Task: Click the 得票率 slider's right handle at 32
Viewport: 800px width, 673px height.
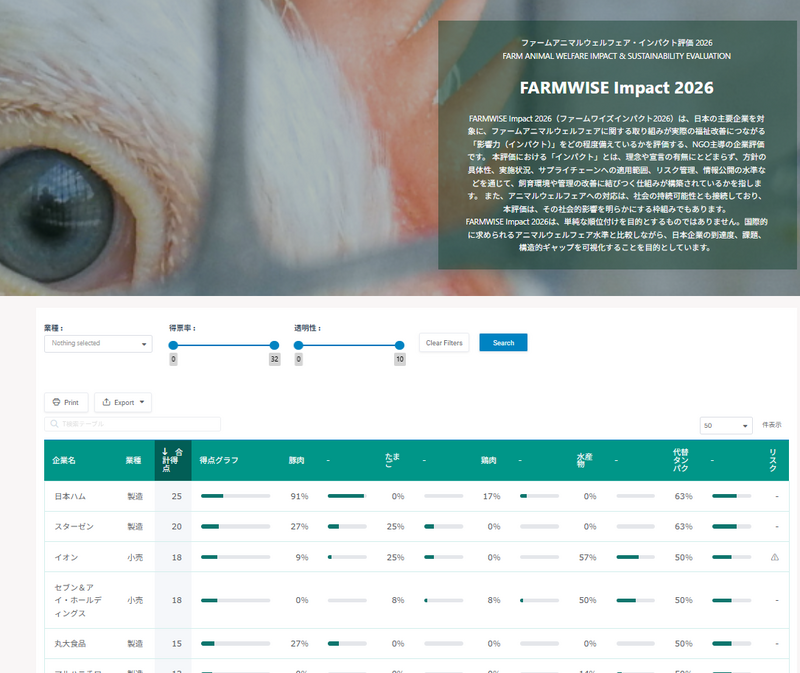Action: (x=275, y=345)
